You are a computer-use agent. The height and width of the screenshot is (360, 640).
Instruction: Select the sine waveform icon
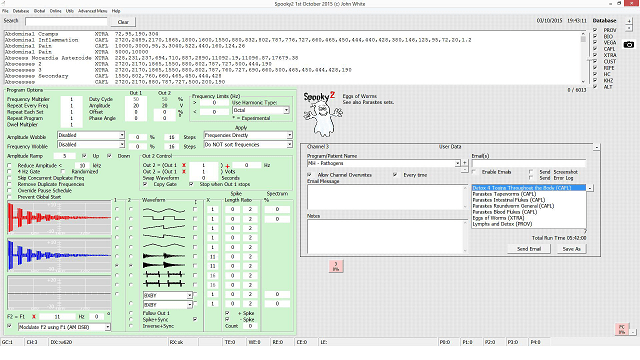164,210
